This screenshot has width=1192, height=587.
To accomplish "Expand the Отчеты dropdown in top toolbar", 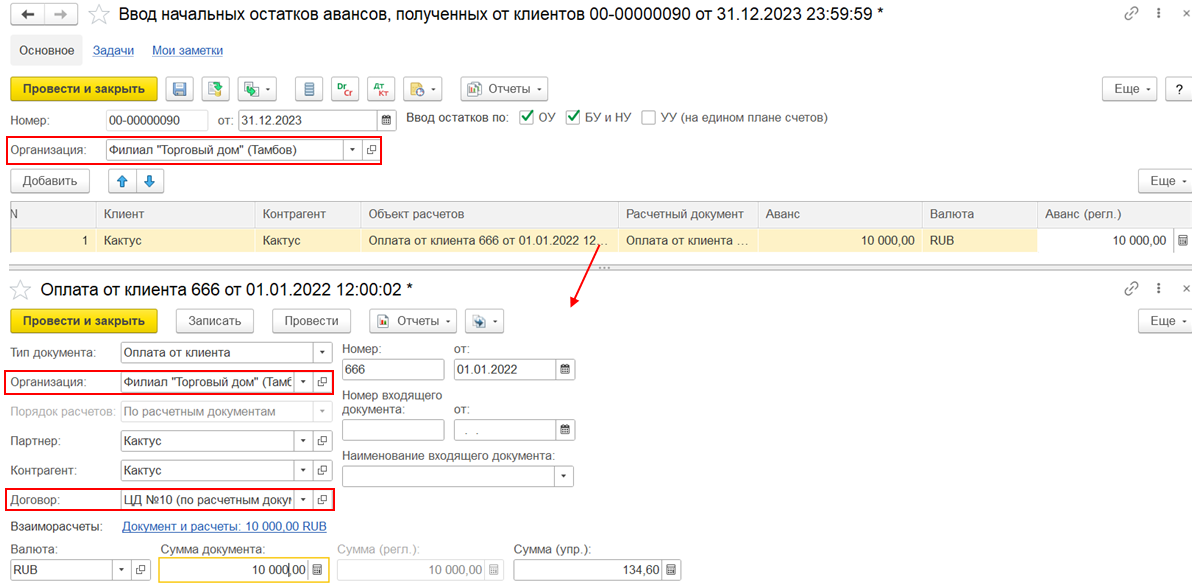I will (504, 89).
